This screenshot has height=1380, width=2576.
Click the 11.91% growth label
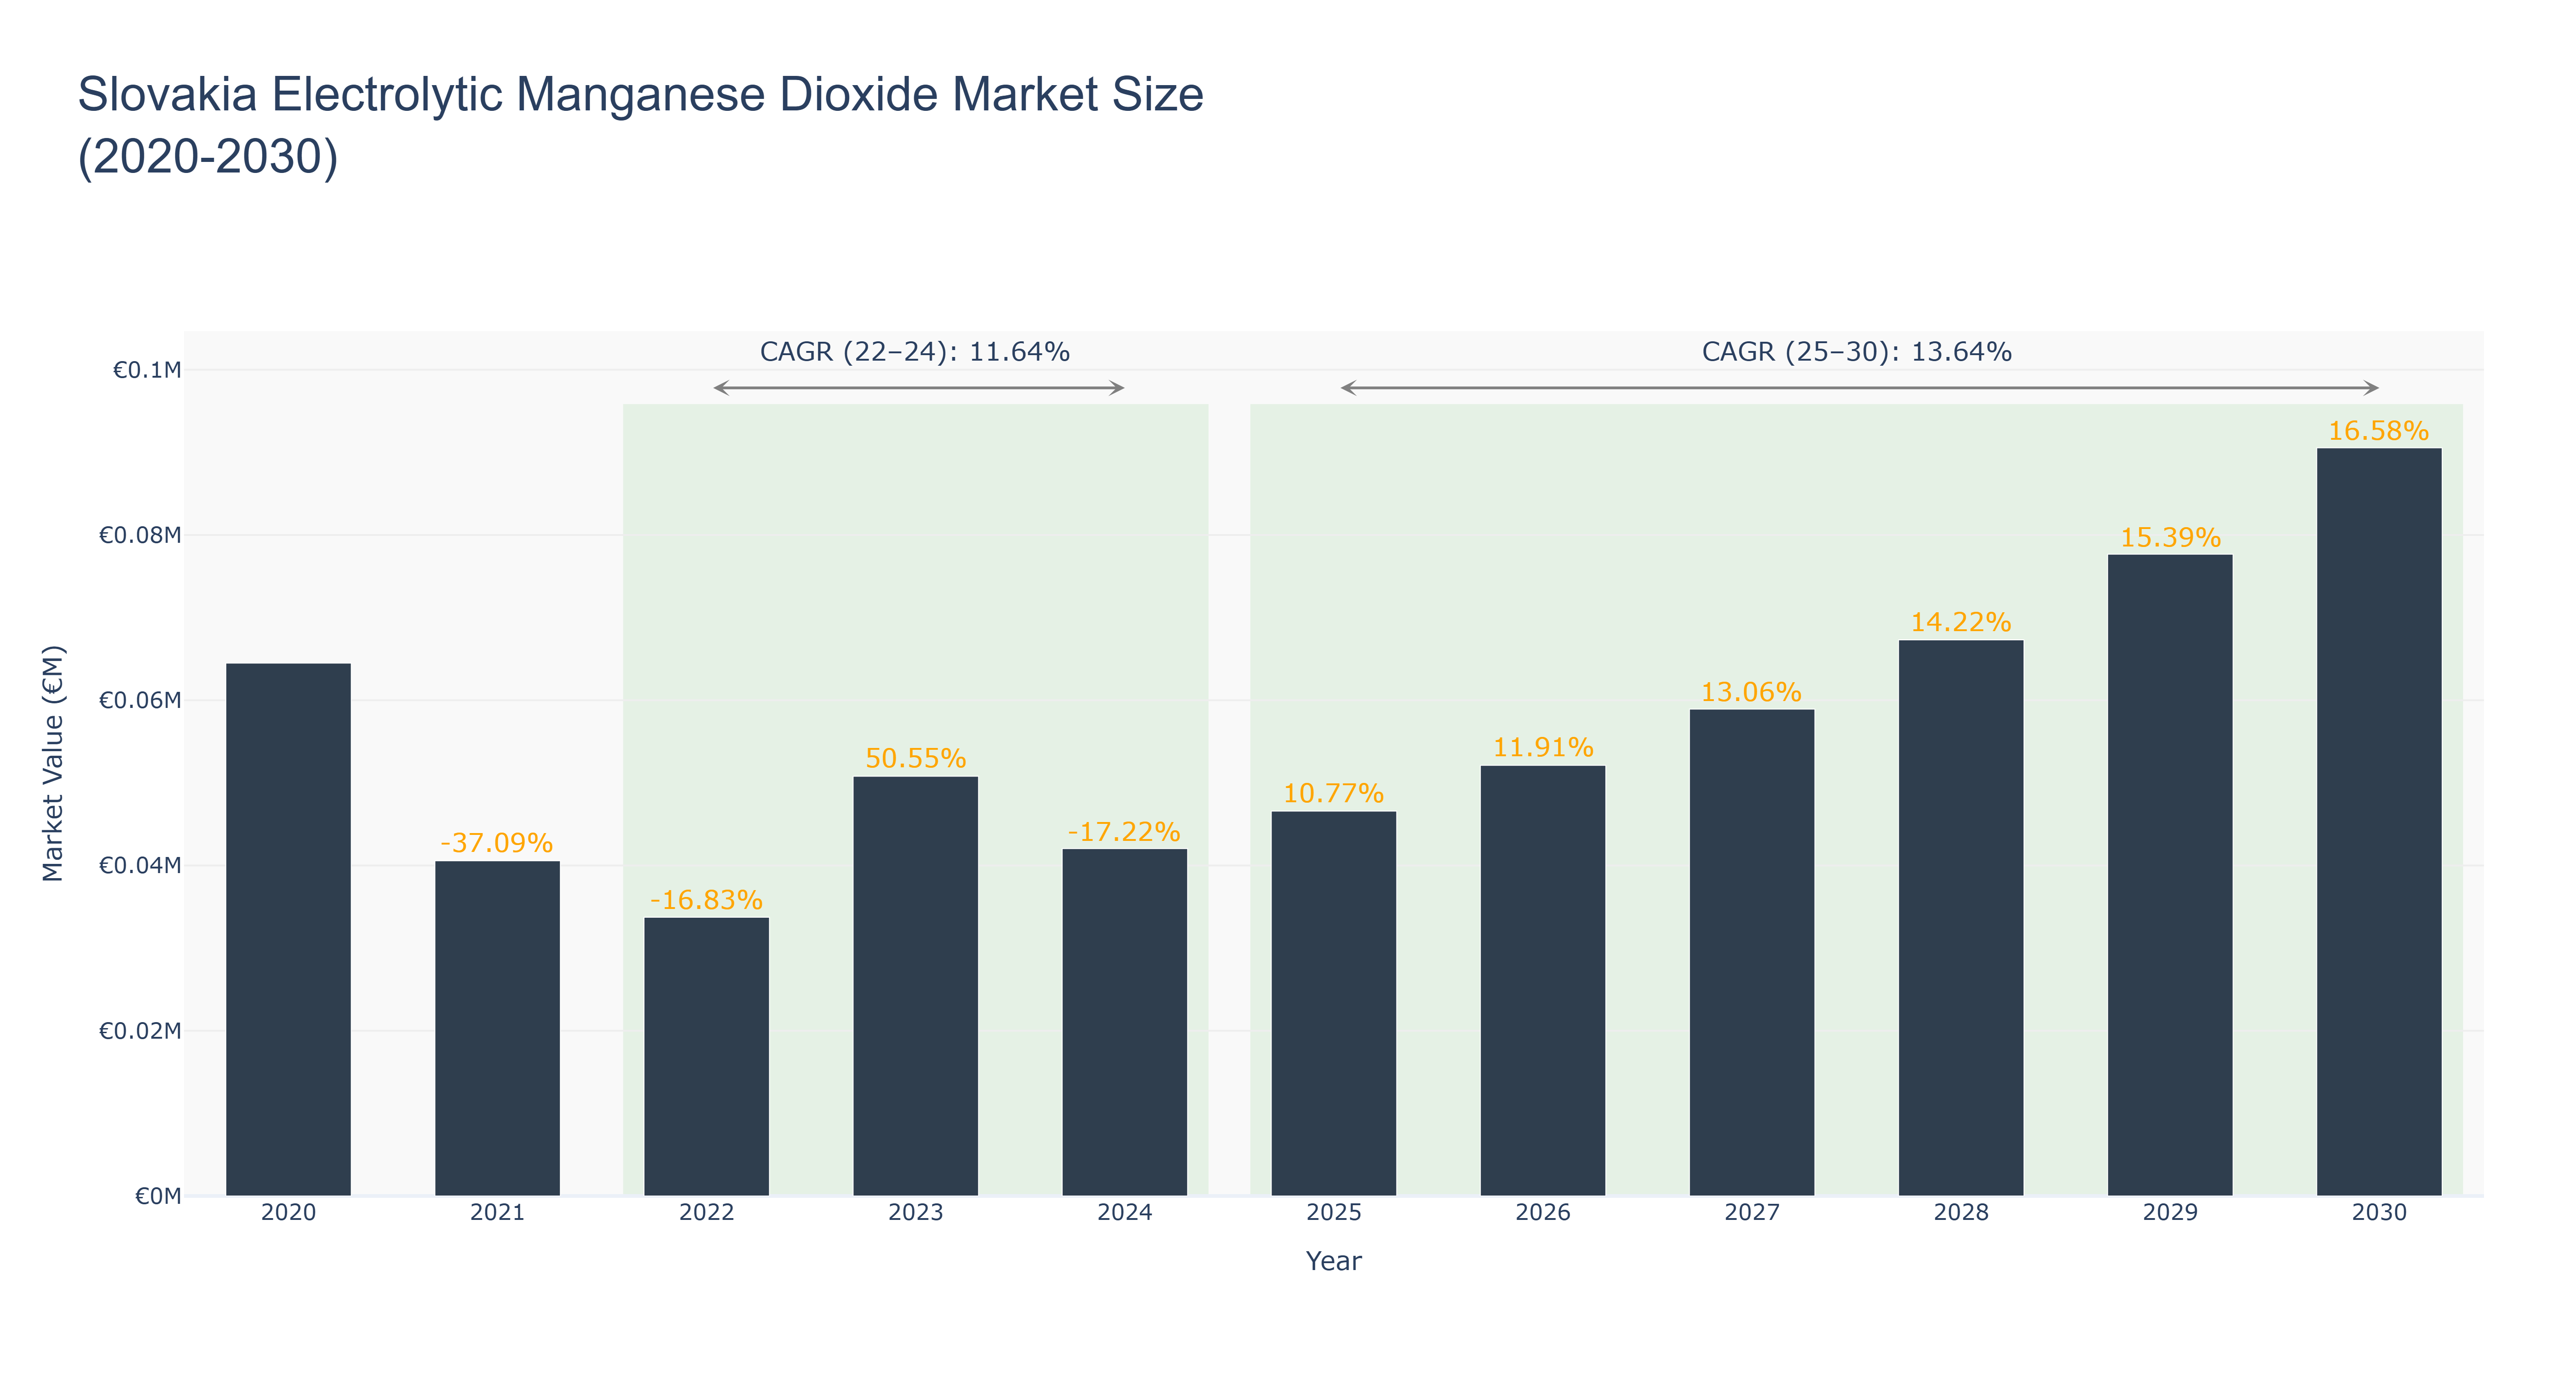(x=1542, y=748)
